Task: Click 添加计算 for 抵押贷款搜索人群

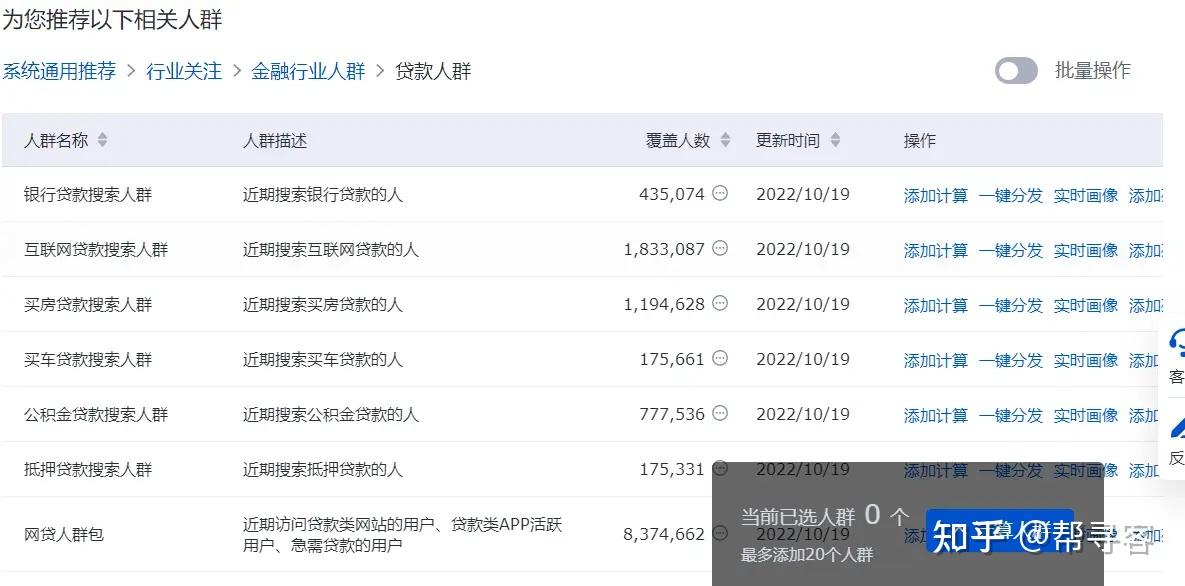Action: (936, 470)
